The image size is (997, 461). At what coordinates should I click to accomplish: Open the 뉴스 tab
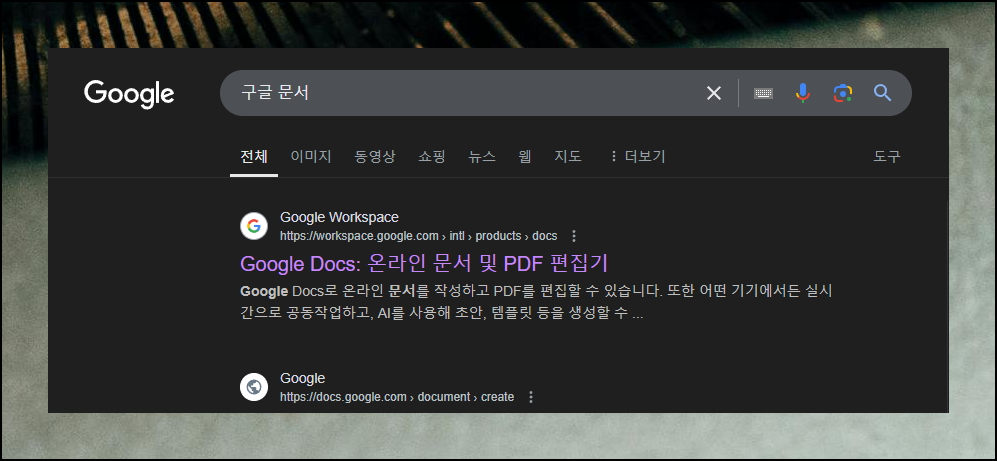[482, 156]
